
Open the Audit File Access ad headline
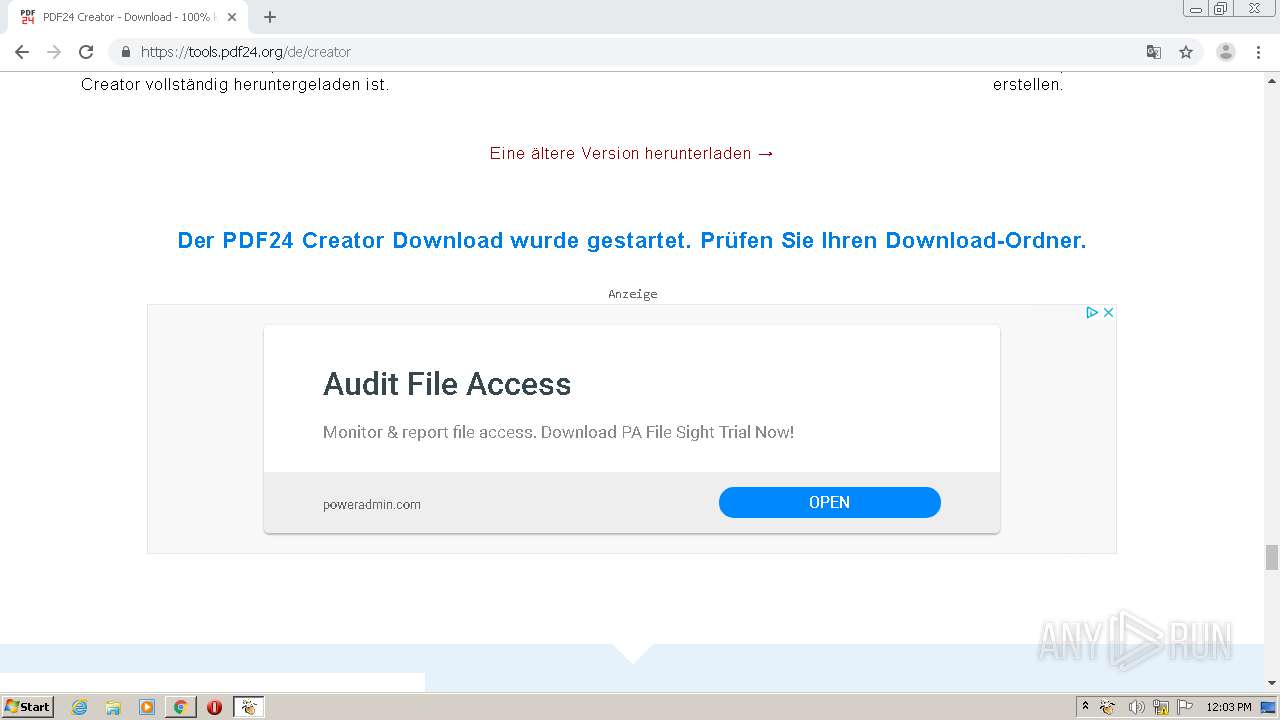[447, 384]
